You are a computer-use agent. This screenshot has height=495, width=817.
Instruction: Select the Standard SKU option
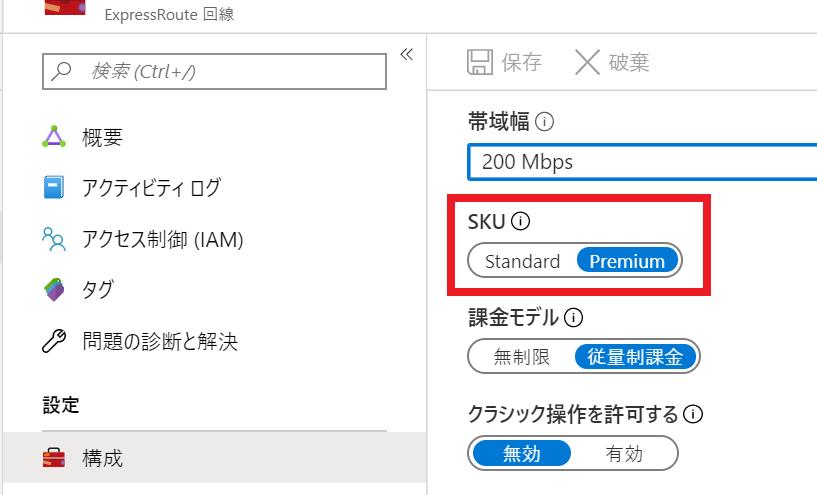522,262
